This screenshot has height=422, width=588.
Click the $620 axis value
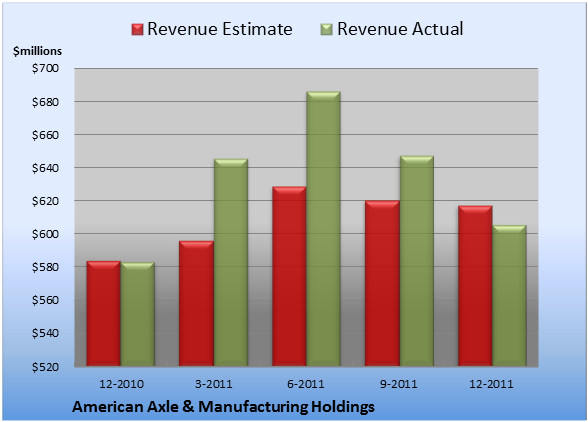45,201
